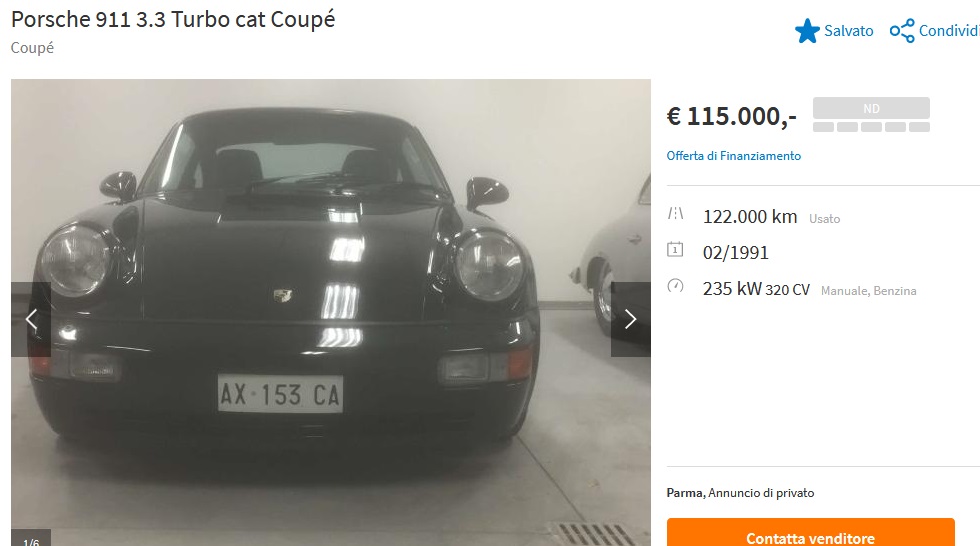Viewport: 980px width, 546px height.
Task: Click the main Porsche car photo
Action: click(331, 312)
